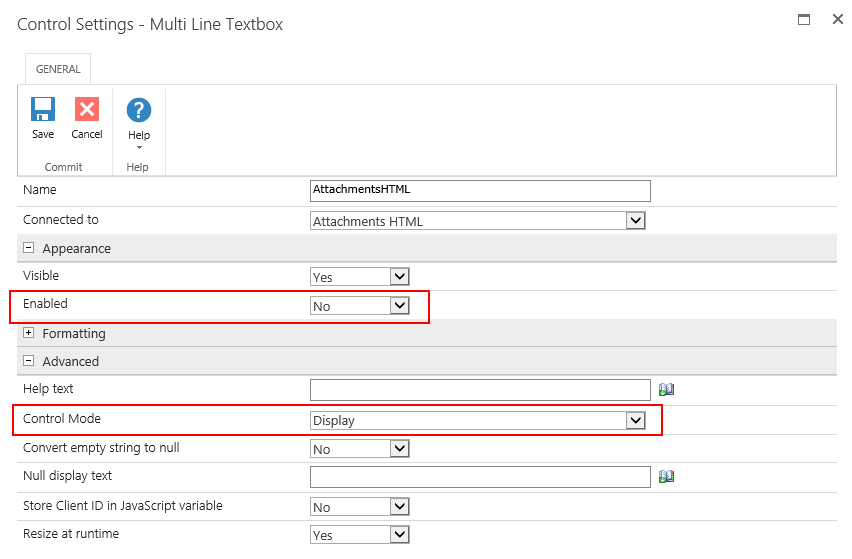Open the Convert empty string to null dropdown
852x559 pixels.
tap(360, 449)
